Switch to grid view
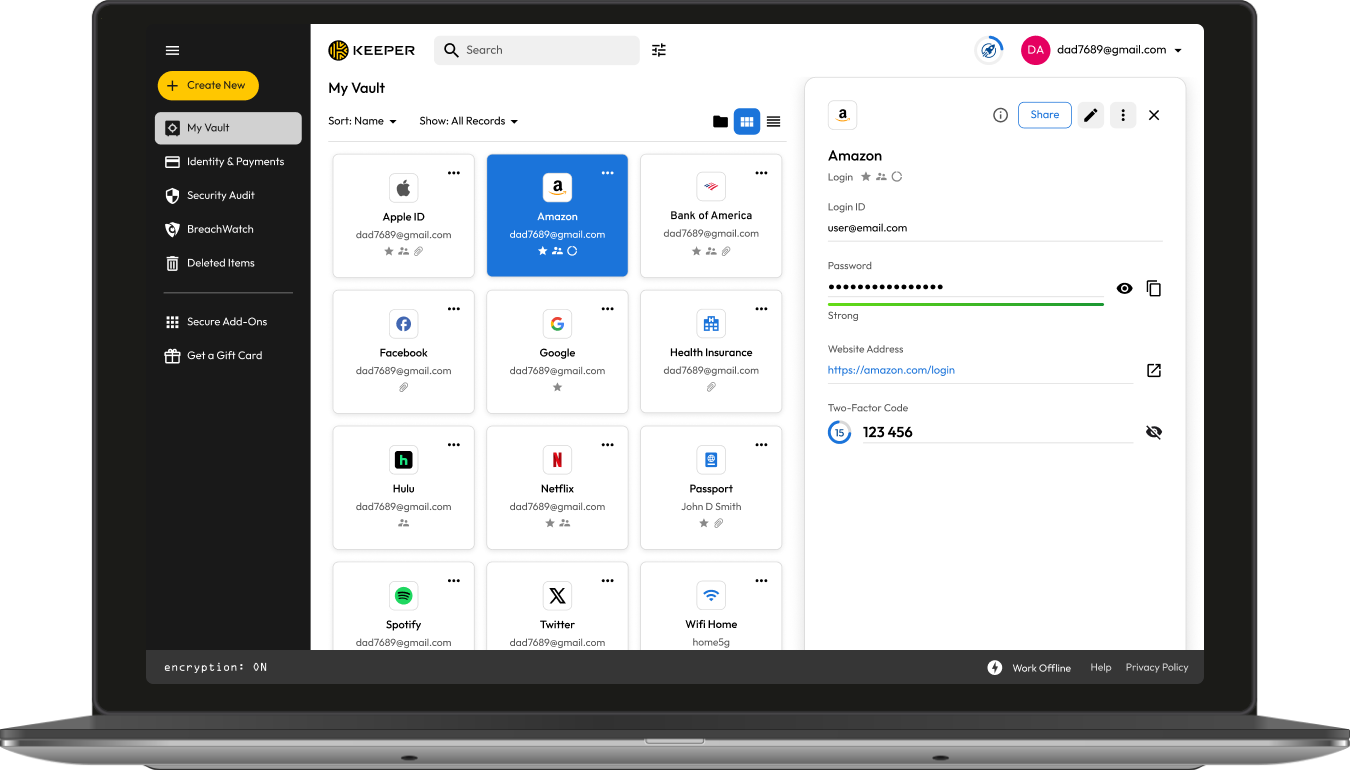Viewport: 1350px width, 770px height. (747, 121)
